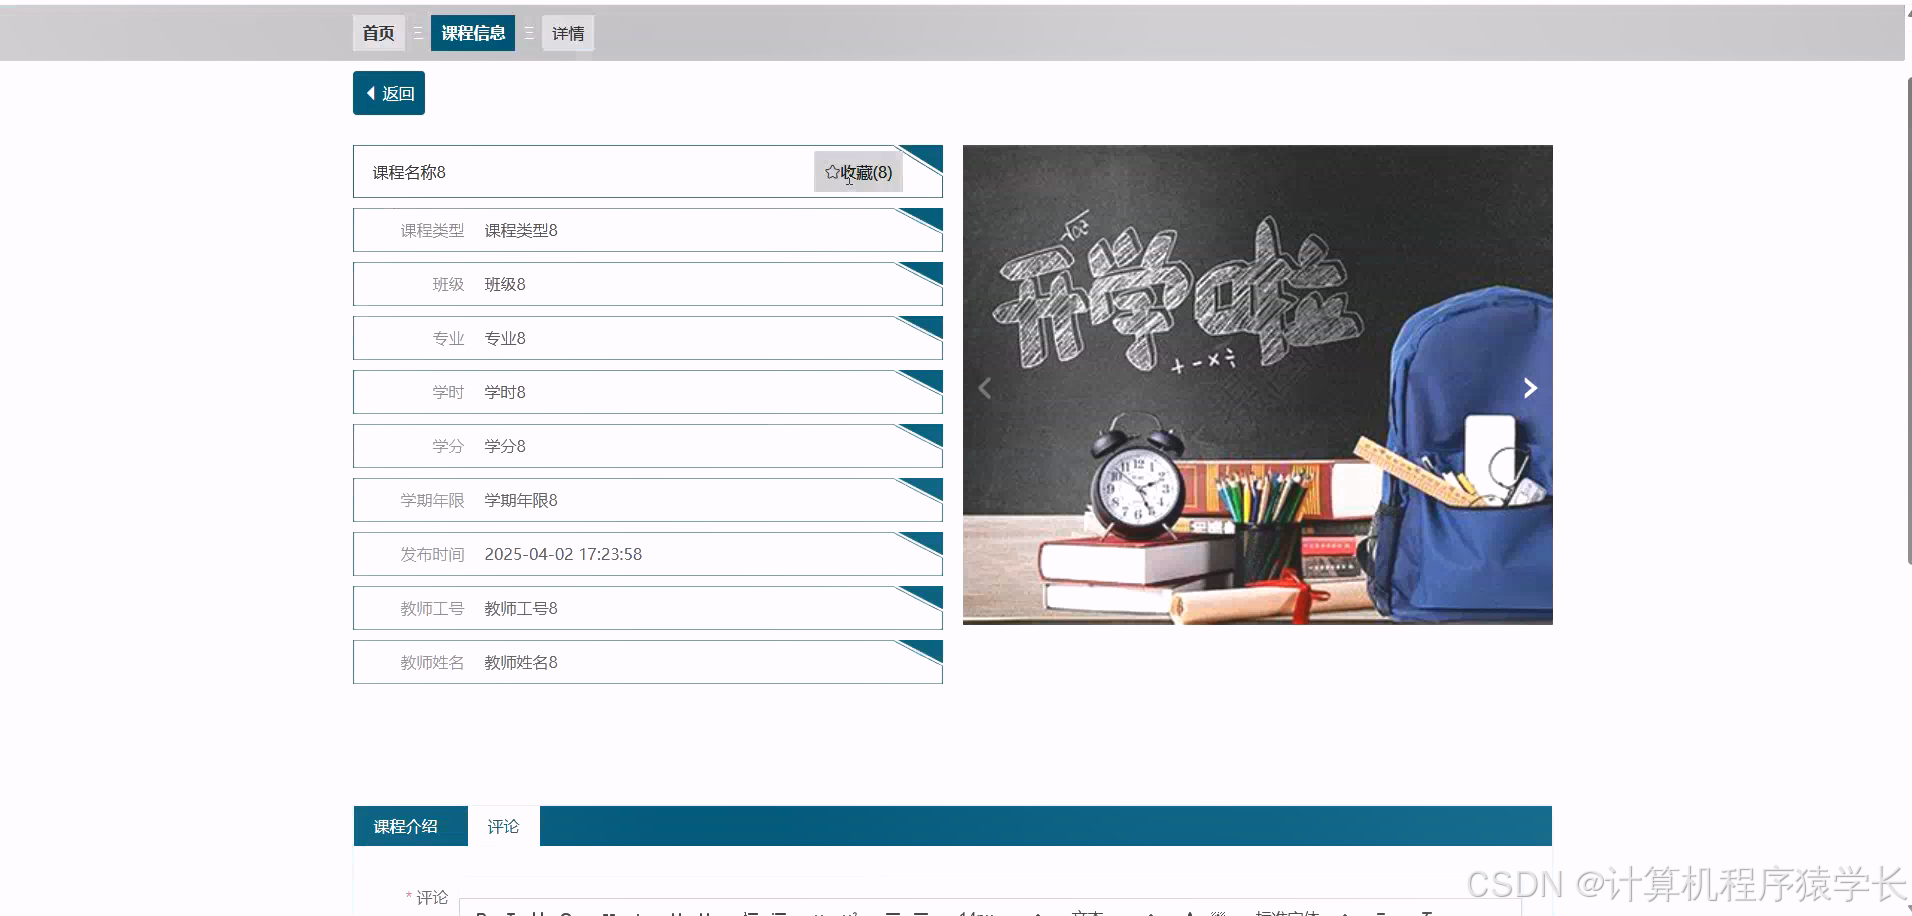This screenshot has height=916, width=1912.
Task: Select the value 班级8
Action: 505,284
